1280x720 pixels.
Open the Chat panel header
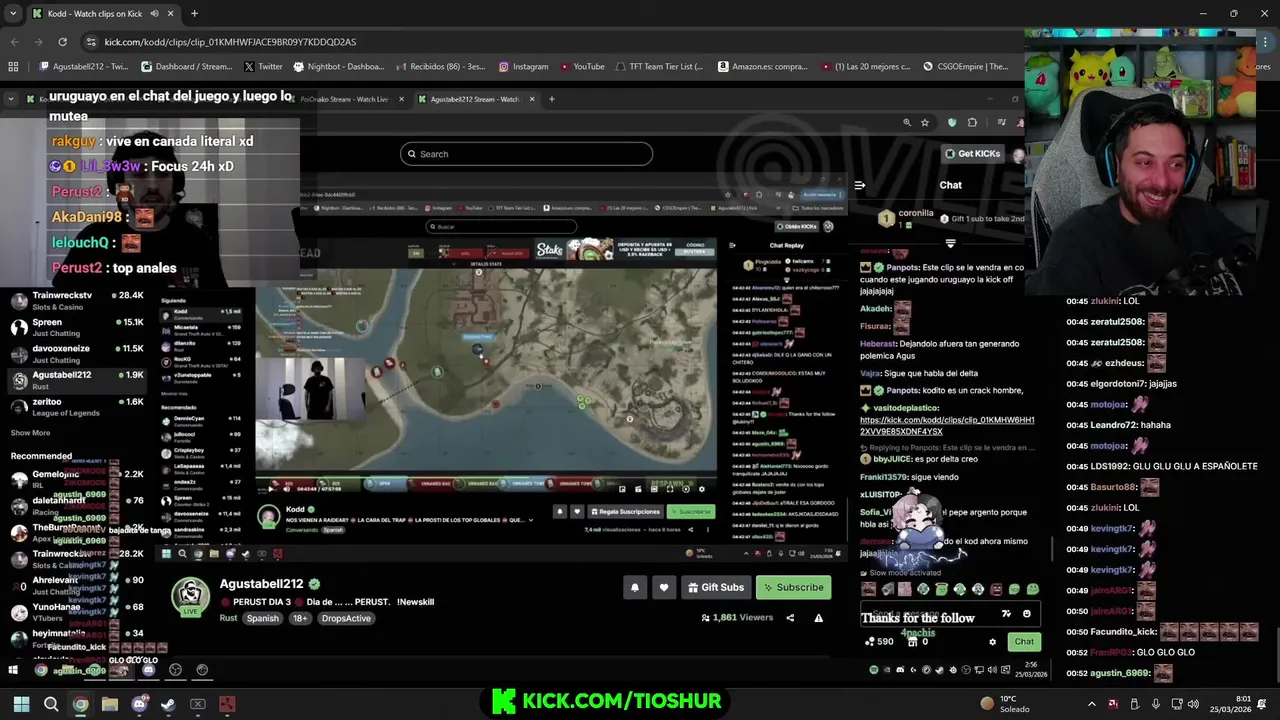click(950, 185)
